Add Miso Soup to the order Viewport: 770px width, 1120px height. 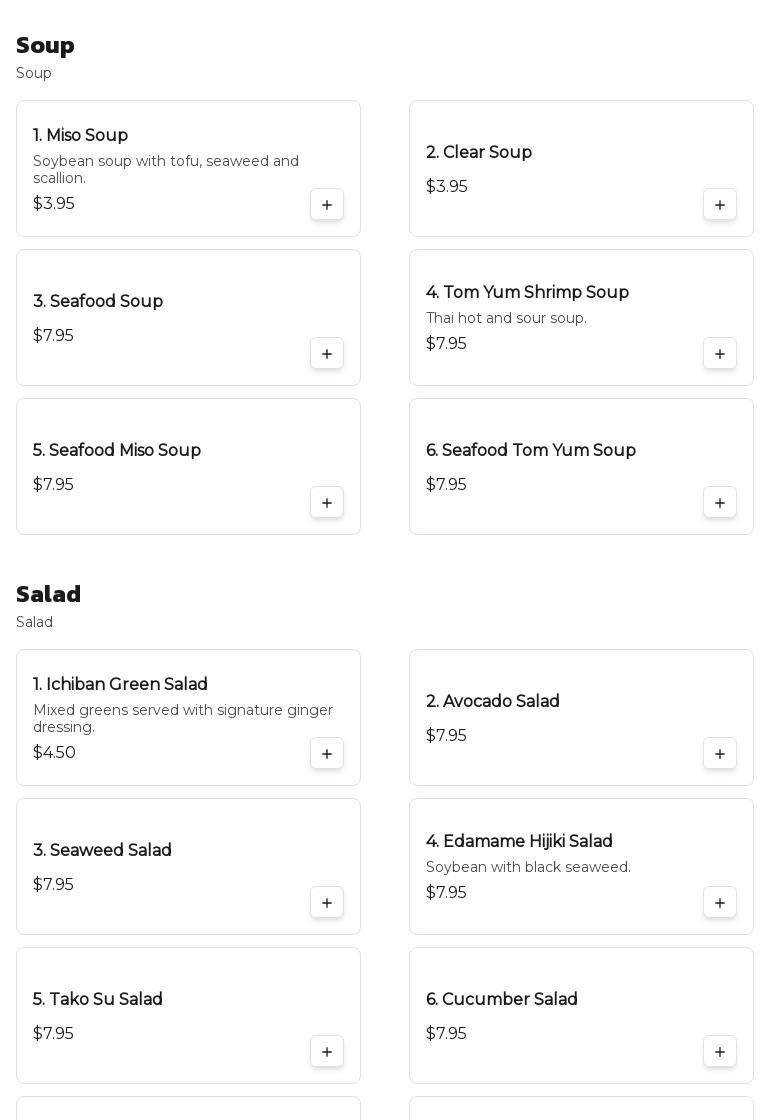point(327,205)
